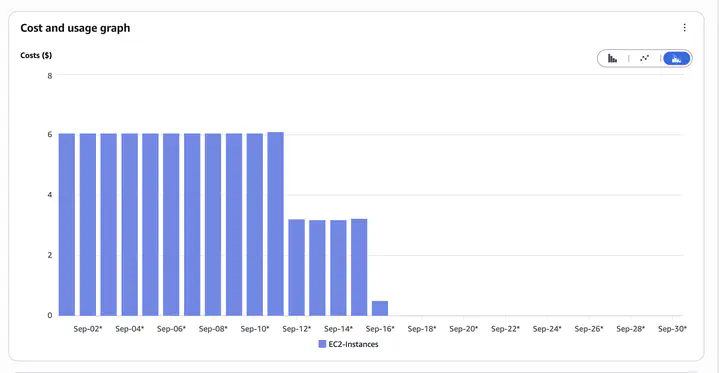Switch to the bar chart view icon
This screenshot has width=720, height=373.
[x=612, y=58]
